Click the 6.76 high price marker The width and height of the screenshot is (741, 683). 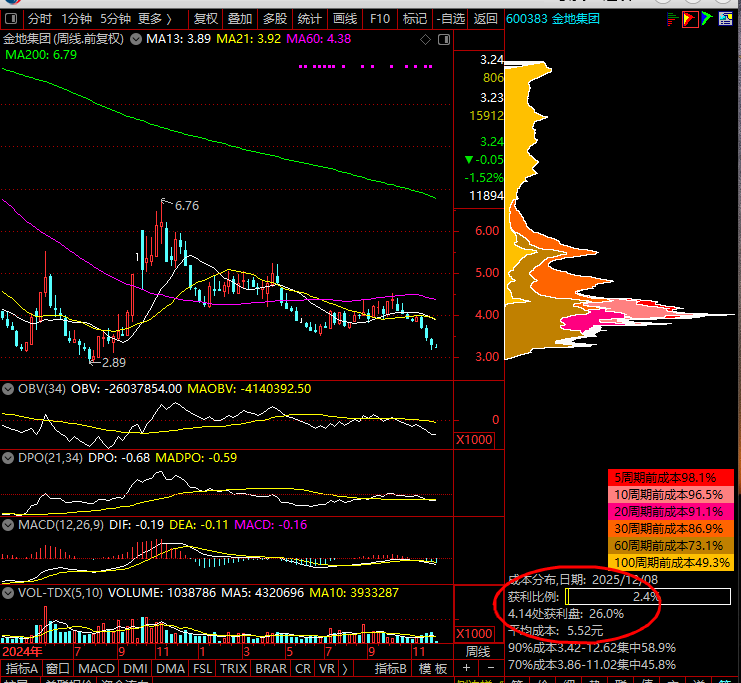(187, 206)
